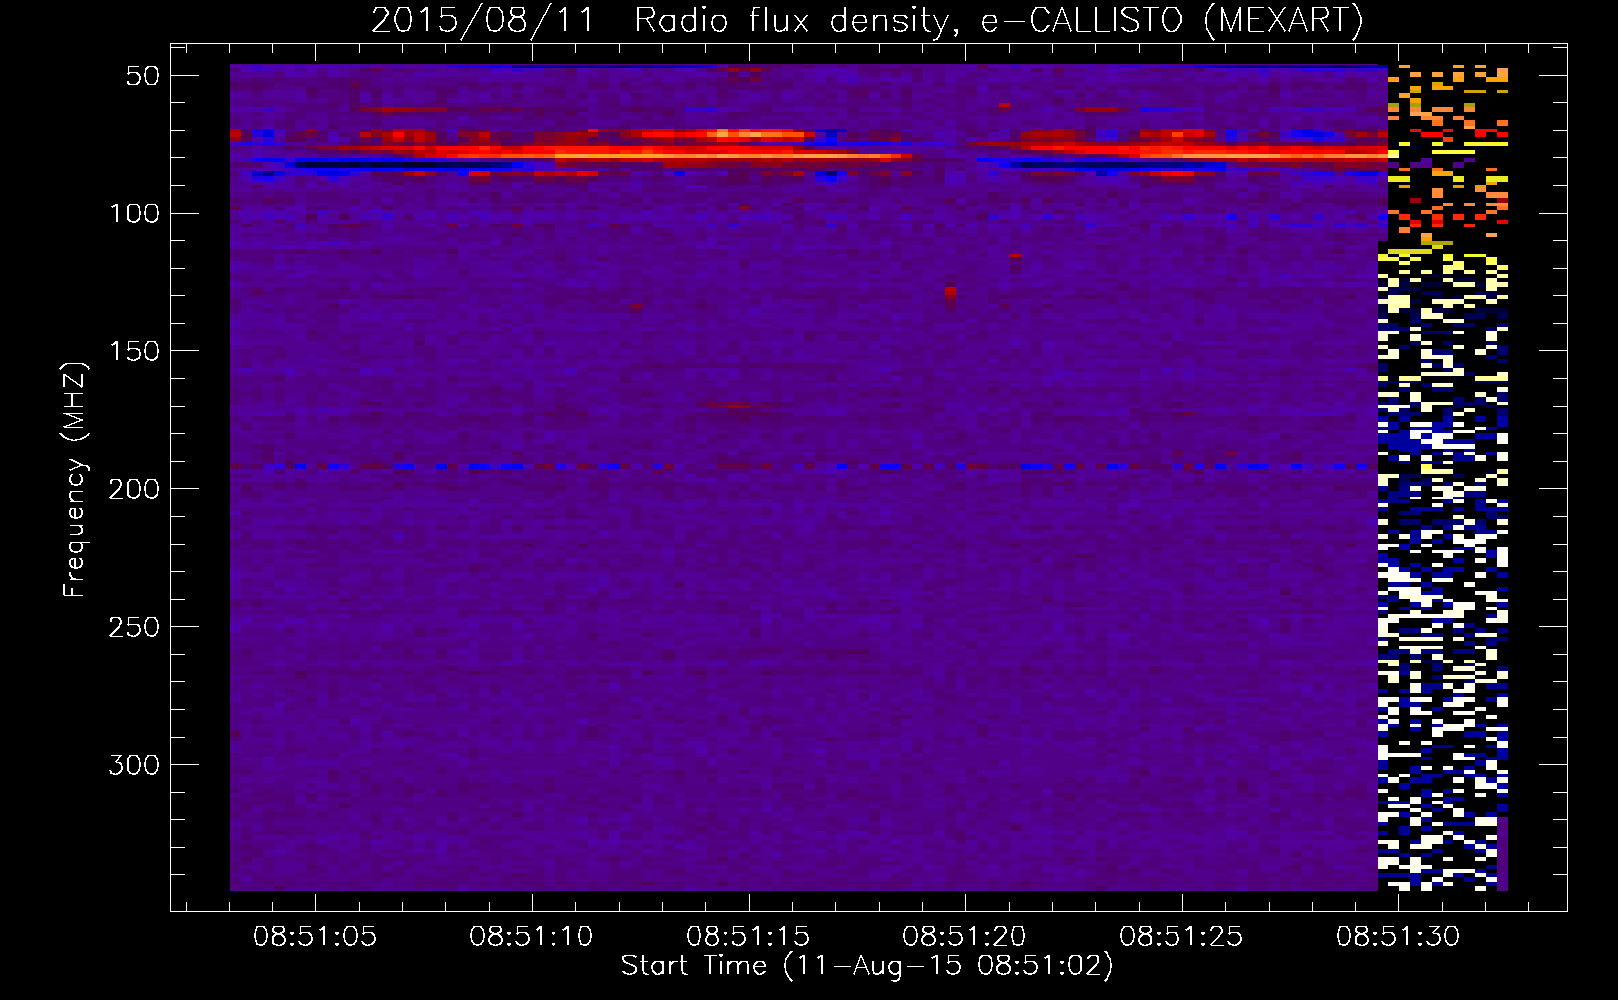Click the small red spot near 130 MHz
1618x1000 pixels.
950,296
